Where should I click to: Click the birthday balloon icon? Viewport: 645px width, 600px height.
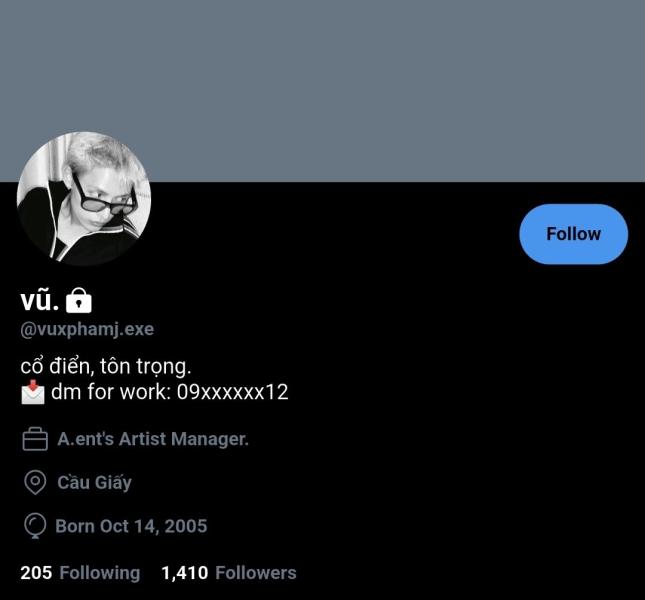(x=35, y=526)
